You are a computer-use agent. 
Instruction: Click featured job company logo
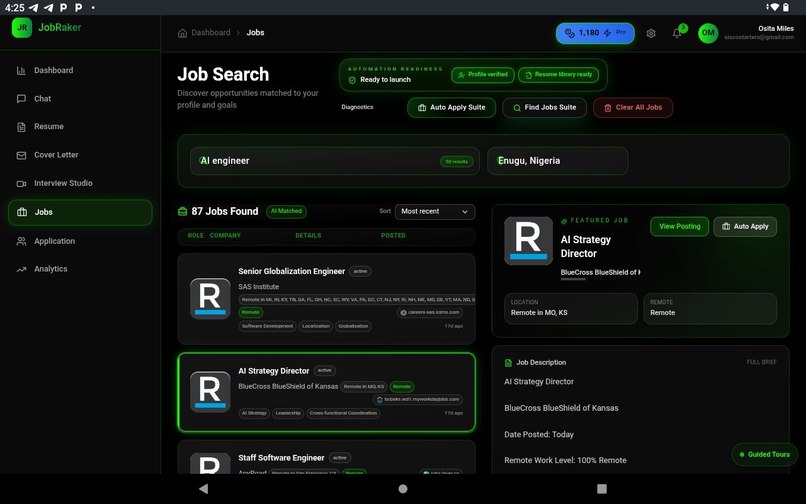point(528,241)
